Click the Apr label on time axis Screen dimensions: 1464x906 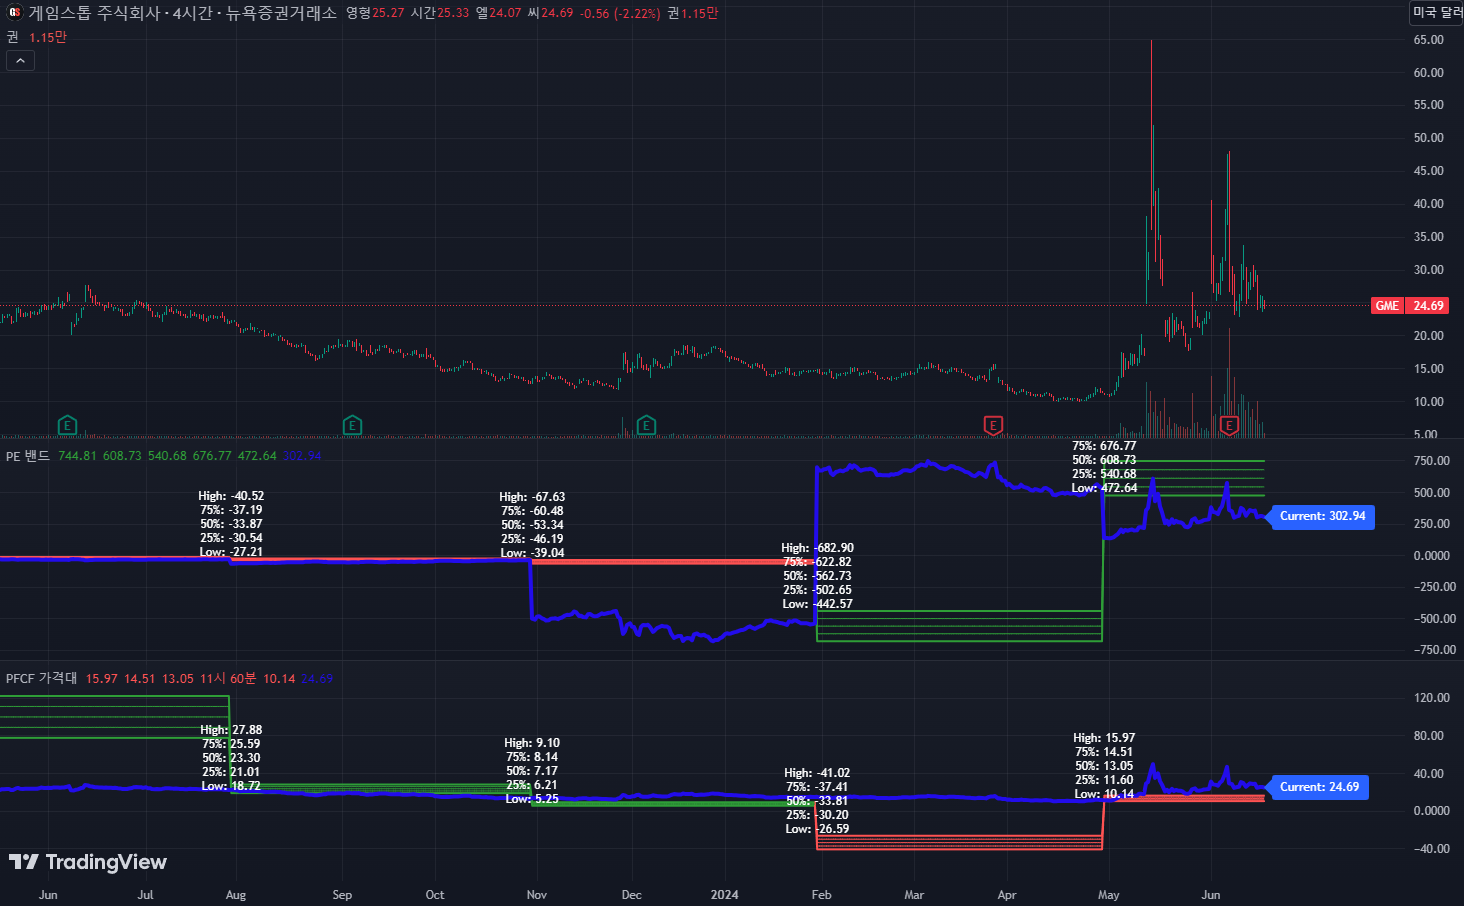(1007, 895)
